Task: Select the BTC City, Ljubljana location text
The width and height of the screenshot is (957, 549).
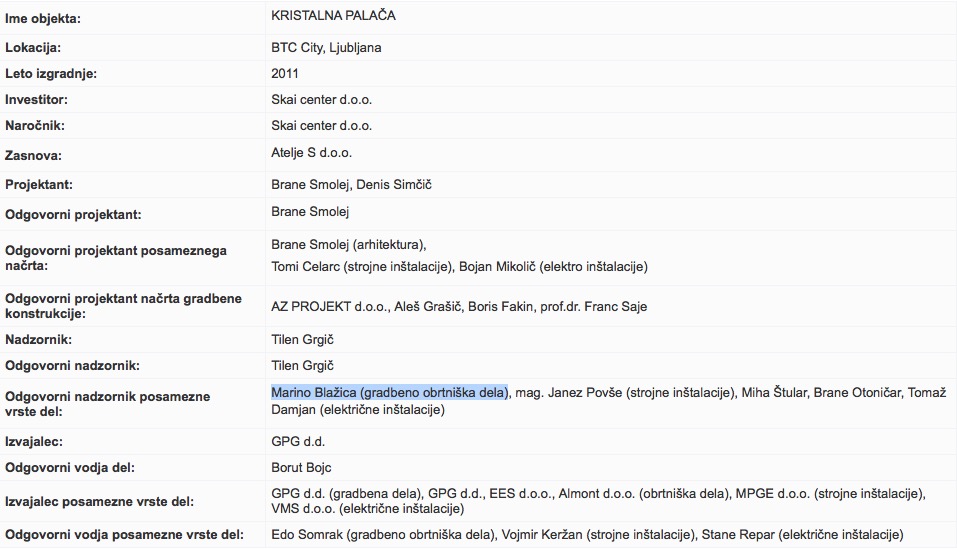Action: click(x=326, y=47)
